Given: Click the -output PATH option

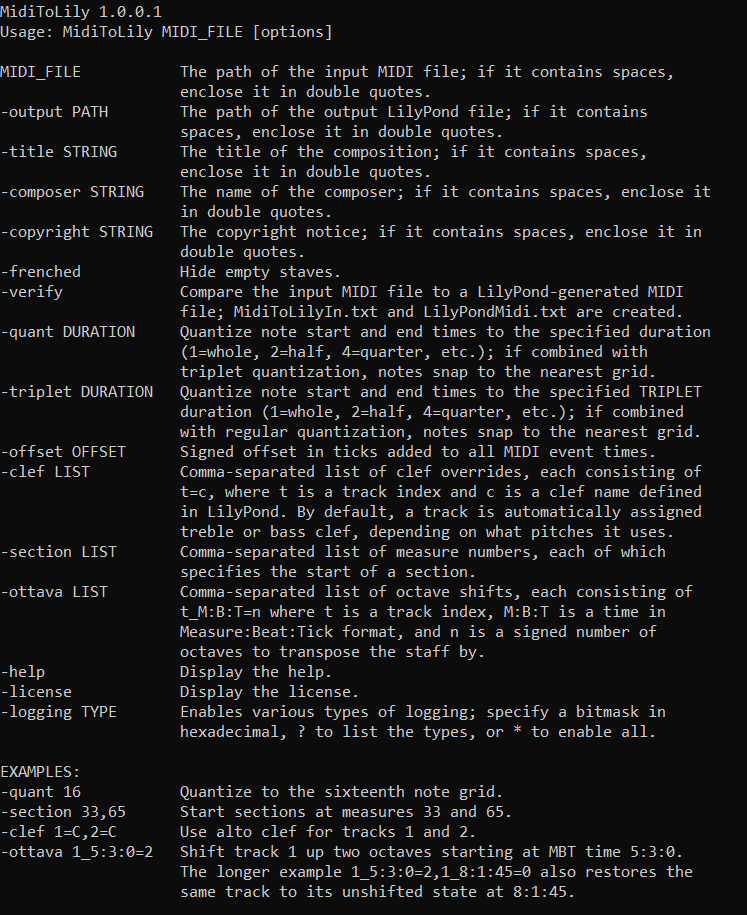Looking at the screenshot, I should (54, 111).
